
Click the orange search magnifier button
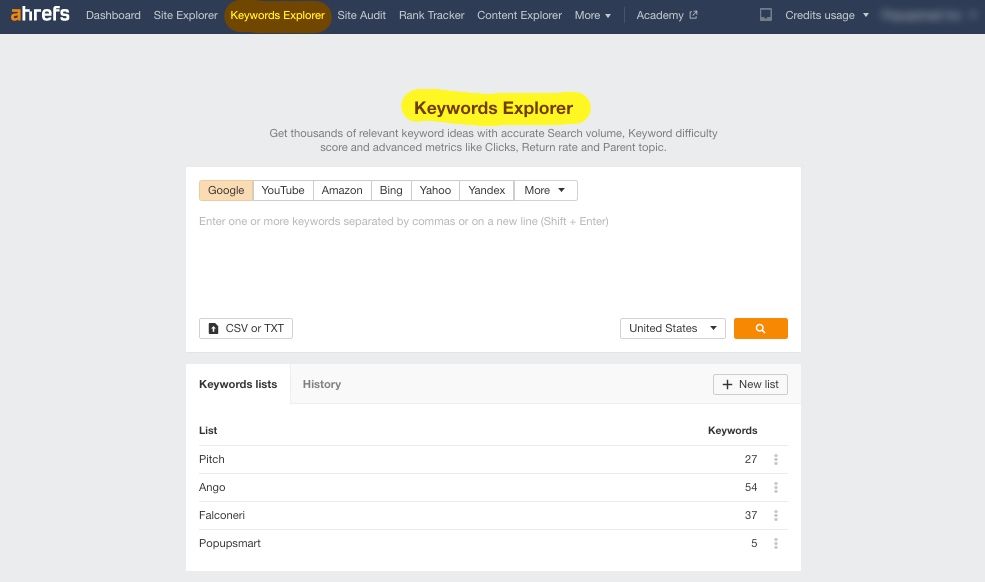tap(760, 328)
